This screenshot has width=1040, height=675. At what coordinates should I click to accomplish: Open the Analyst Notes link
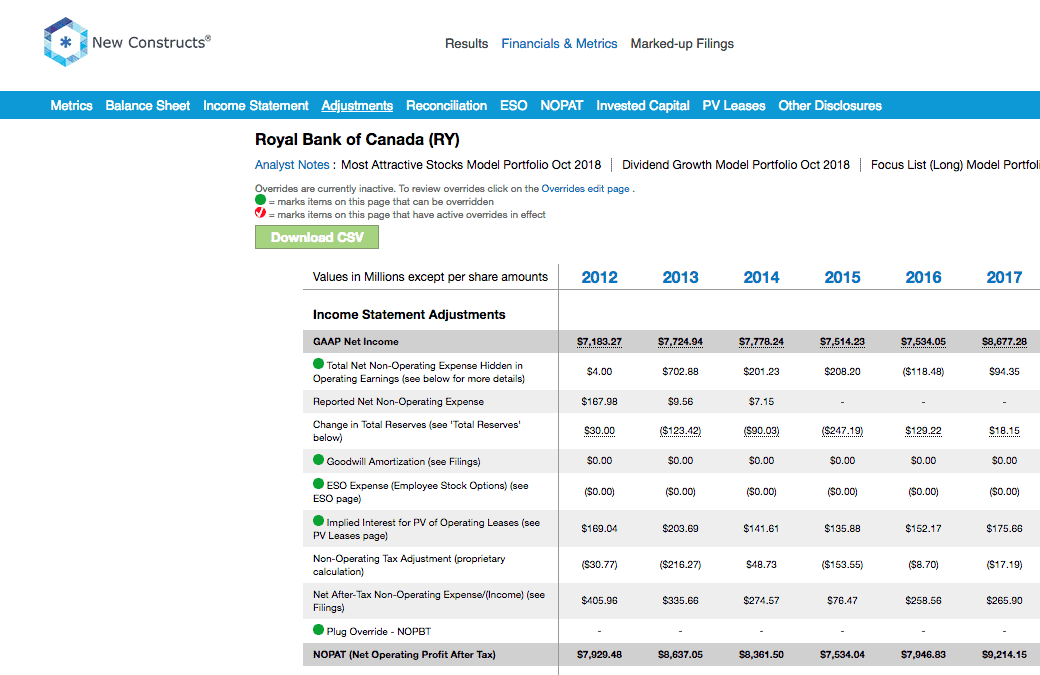[x=292, y=165]
